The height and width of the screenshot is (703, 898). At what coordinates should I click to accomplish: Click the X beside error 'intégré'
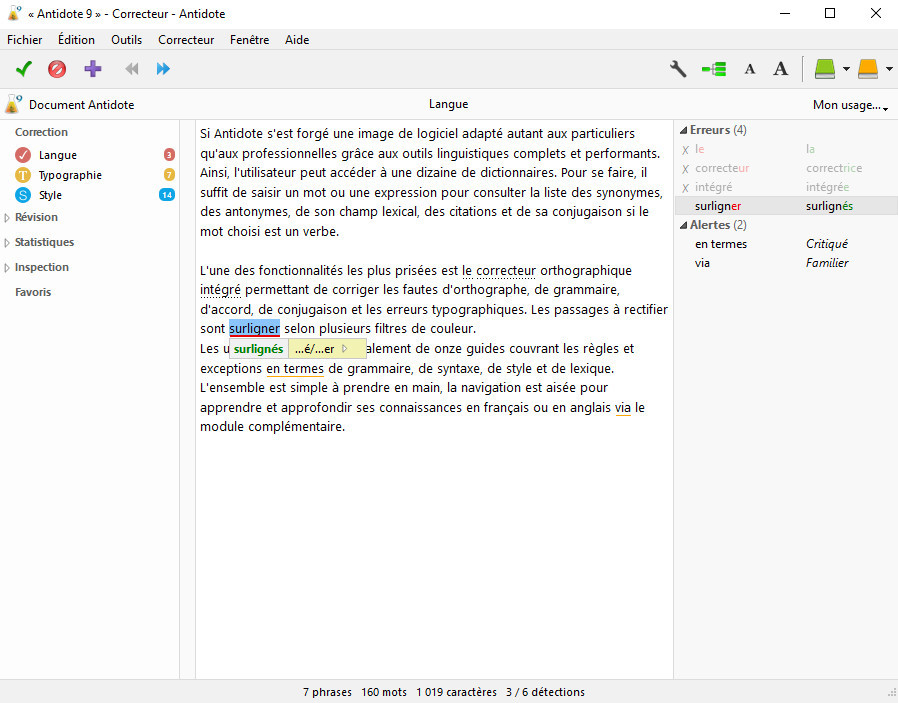coord(686,188)
